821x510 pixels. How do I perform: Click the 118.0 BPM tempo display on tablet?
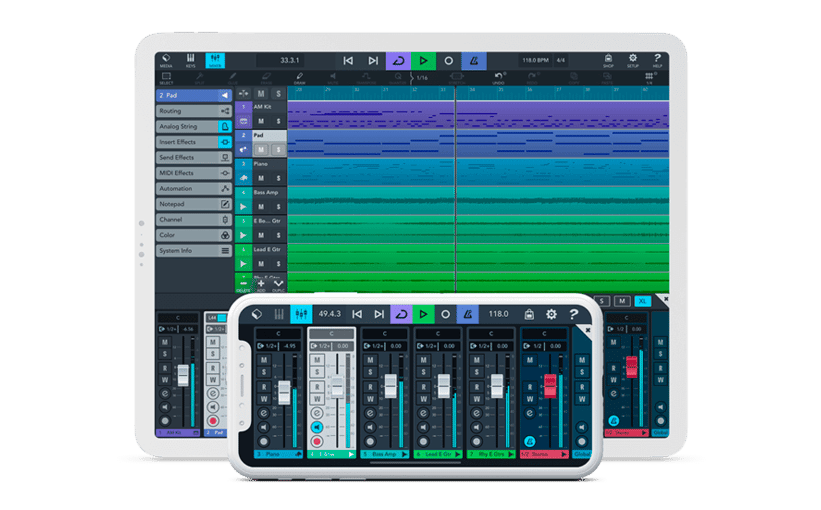point(534,61)
